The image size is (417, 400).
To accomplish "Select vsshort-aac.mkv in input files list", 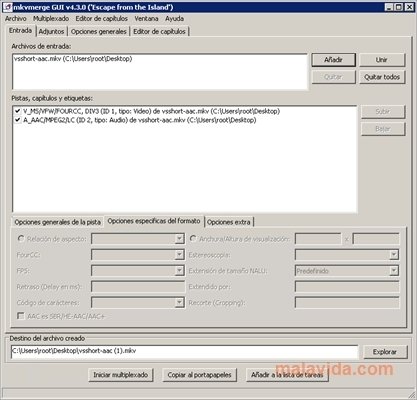I will tap(73, 59).
